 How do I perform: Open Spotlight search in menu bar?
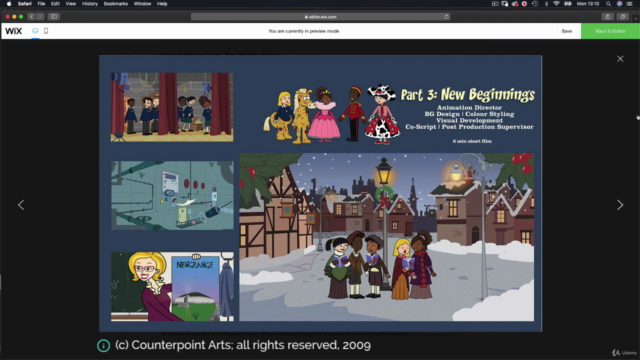click(x=609, y=4)
